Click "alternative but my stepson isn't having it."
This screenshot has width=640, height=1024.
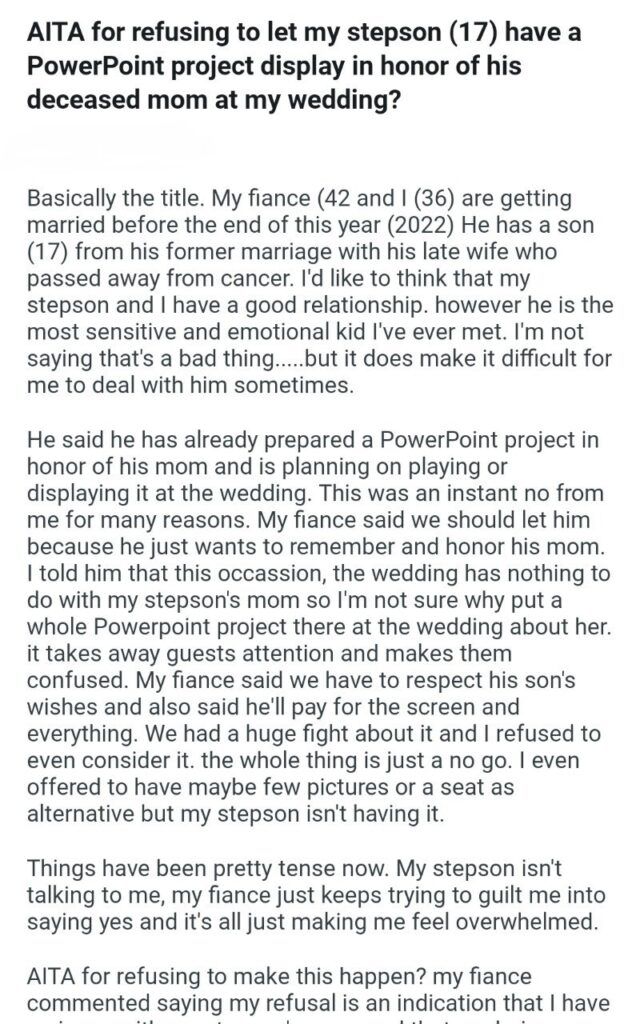(x=236, y=814)
